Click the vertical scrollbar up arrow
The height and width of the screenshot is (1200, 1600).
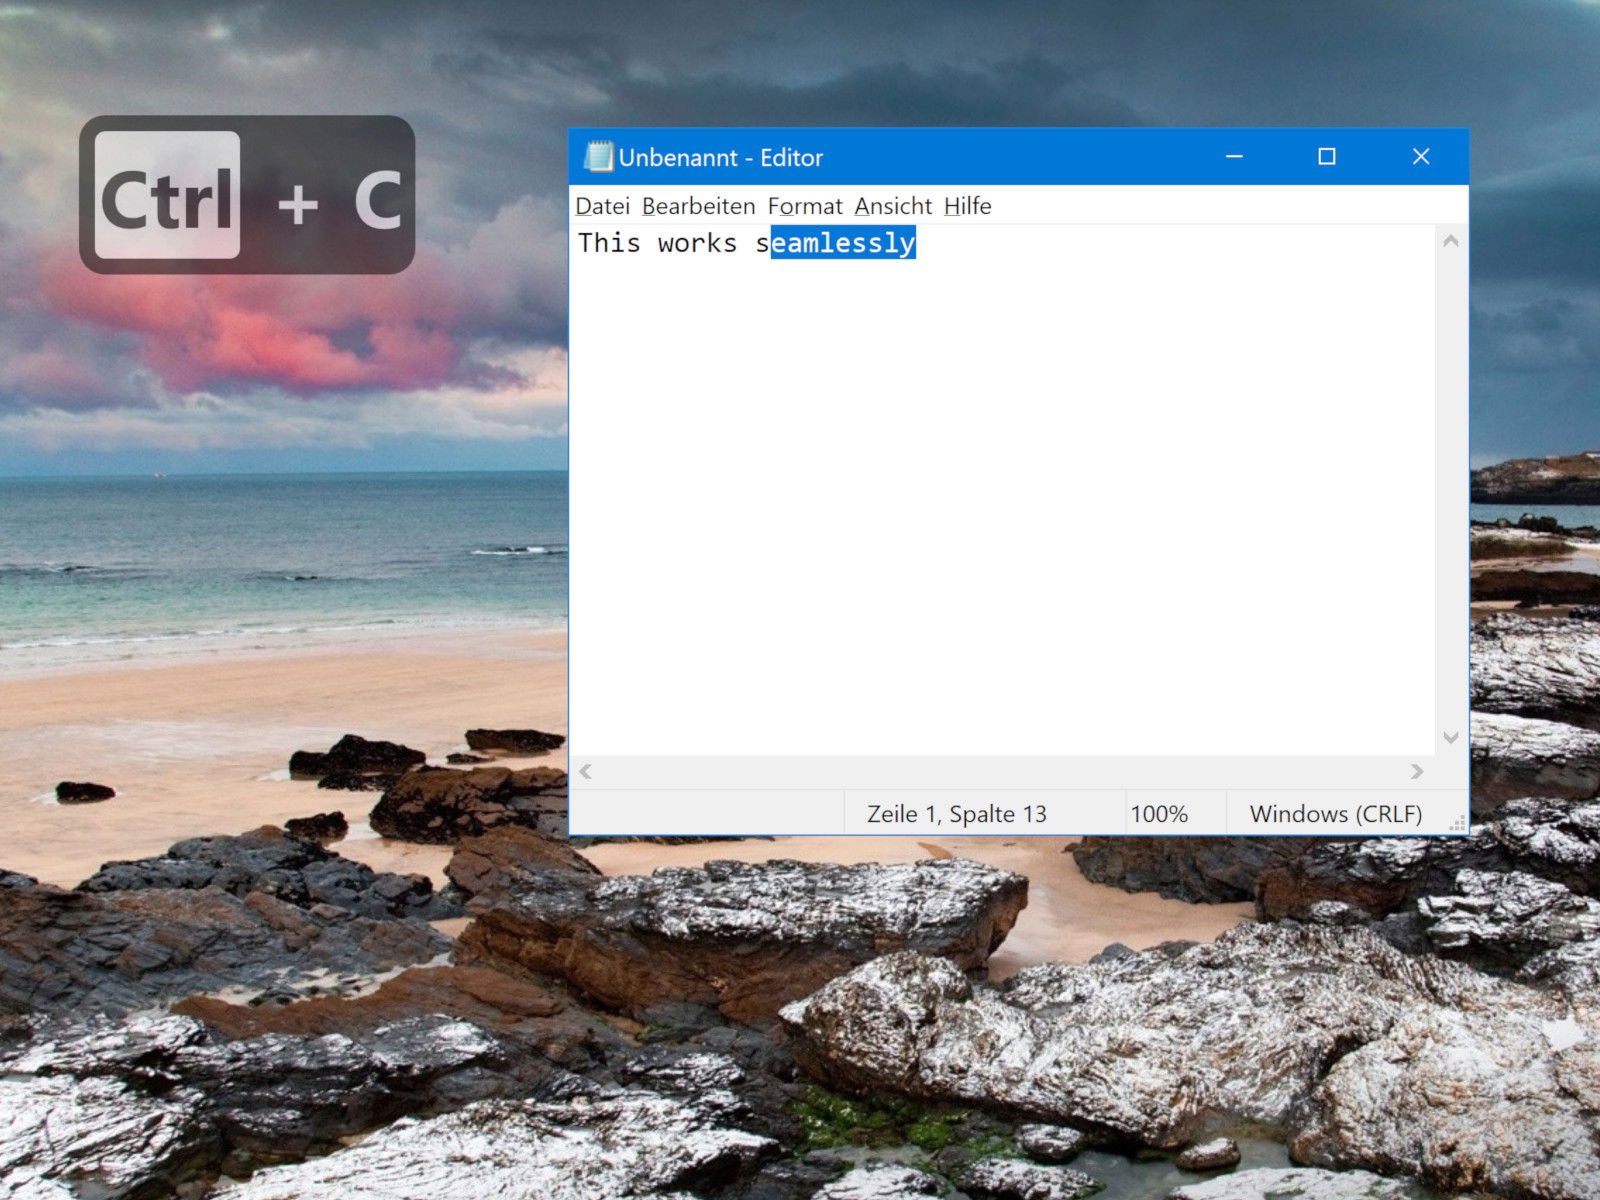coord(1451,241)
